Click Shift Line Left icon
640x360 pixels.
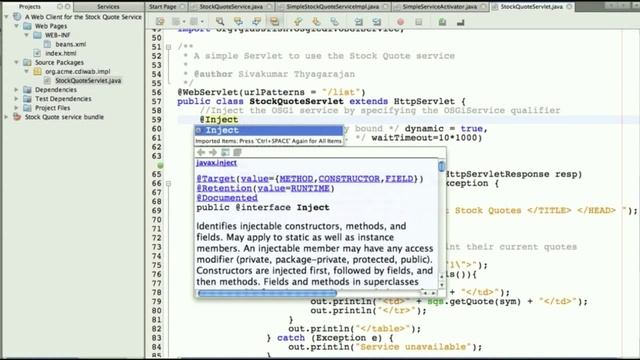(x=358, y=22)
